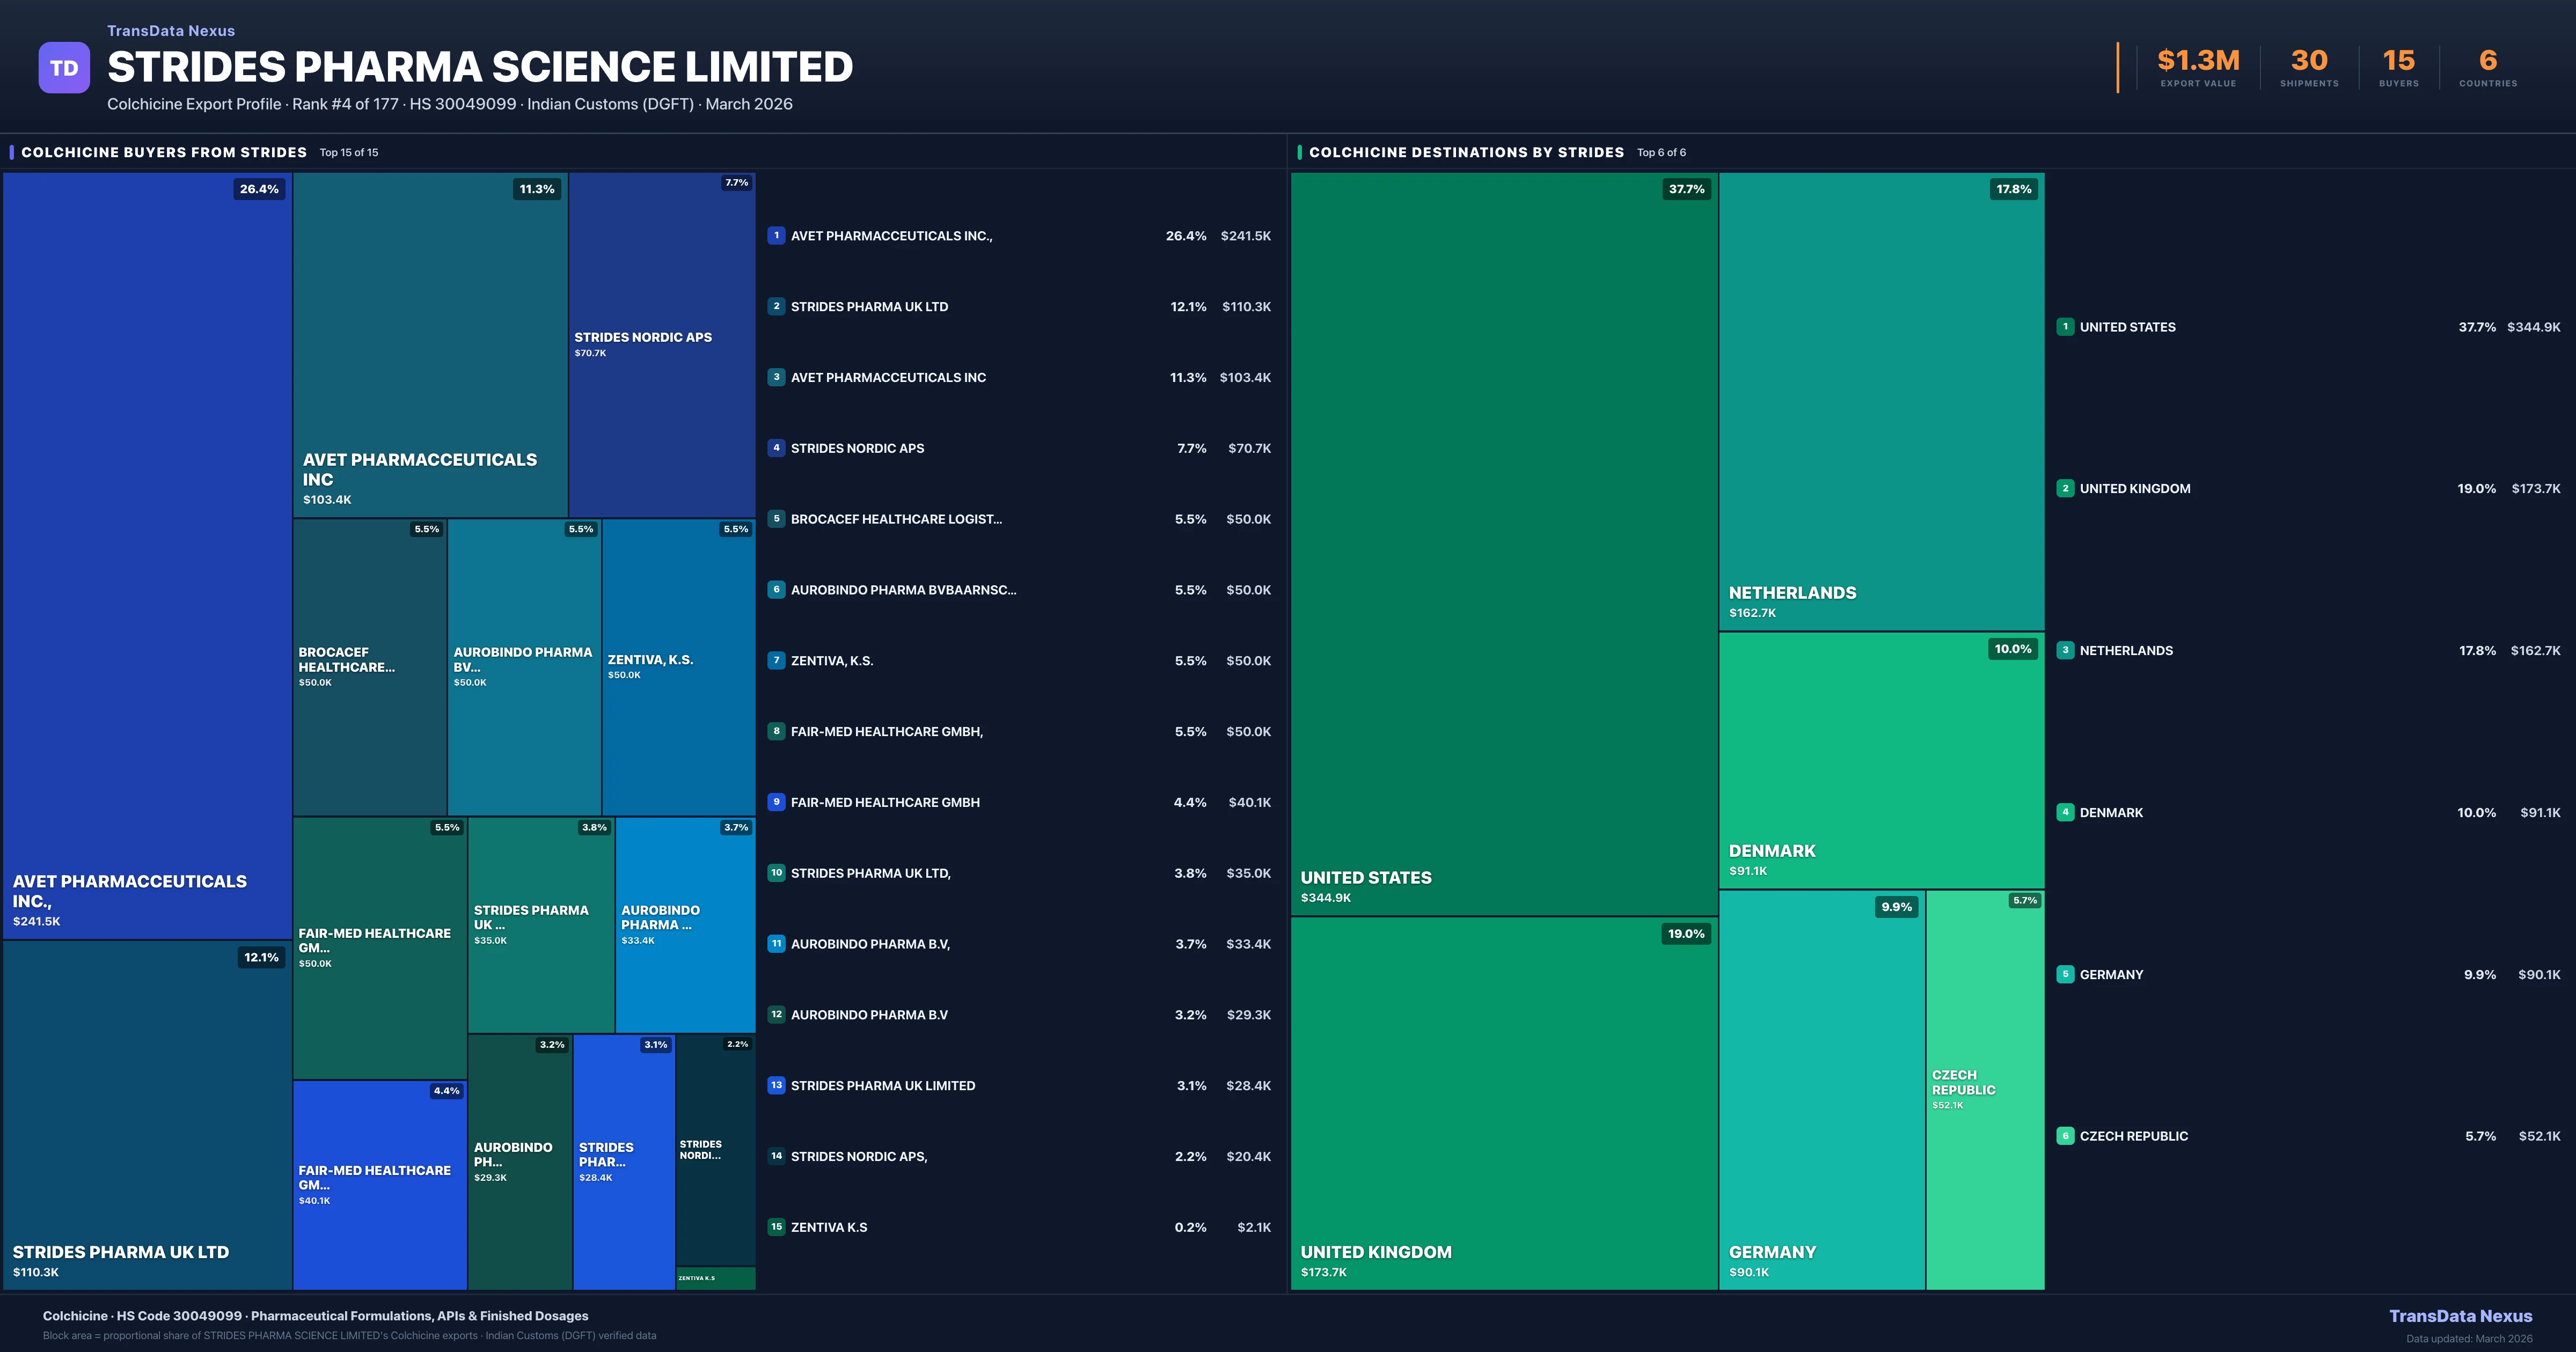Click rank 6 badge beside Czech Republic
The width and height of the screenshot is (2576, 1352).
tap(2065, 1136)
